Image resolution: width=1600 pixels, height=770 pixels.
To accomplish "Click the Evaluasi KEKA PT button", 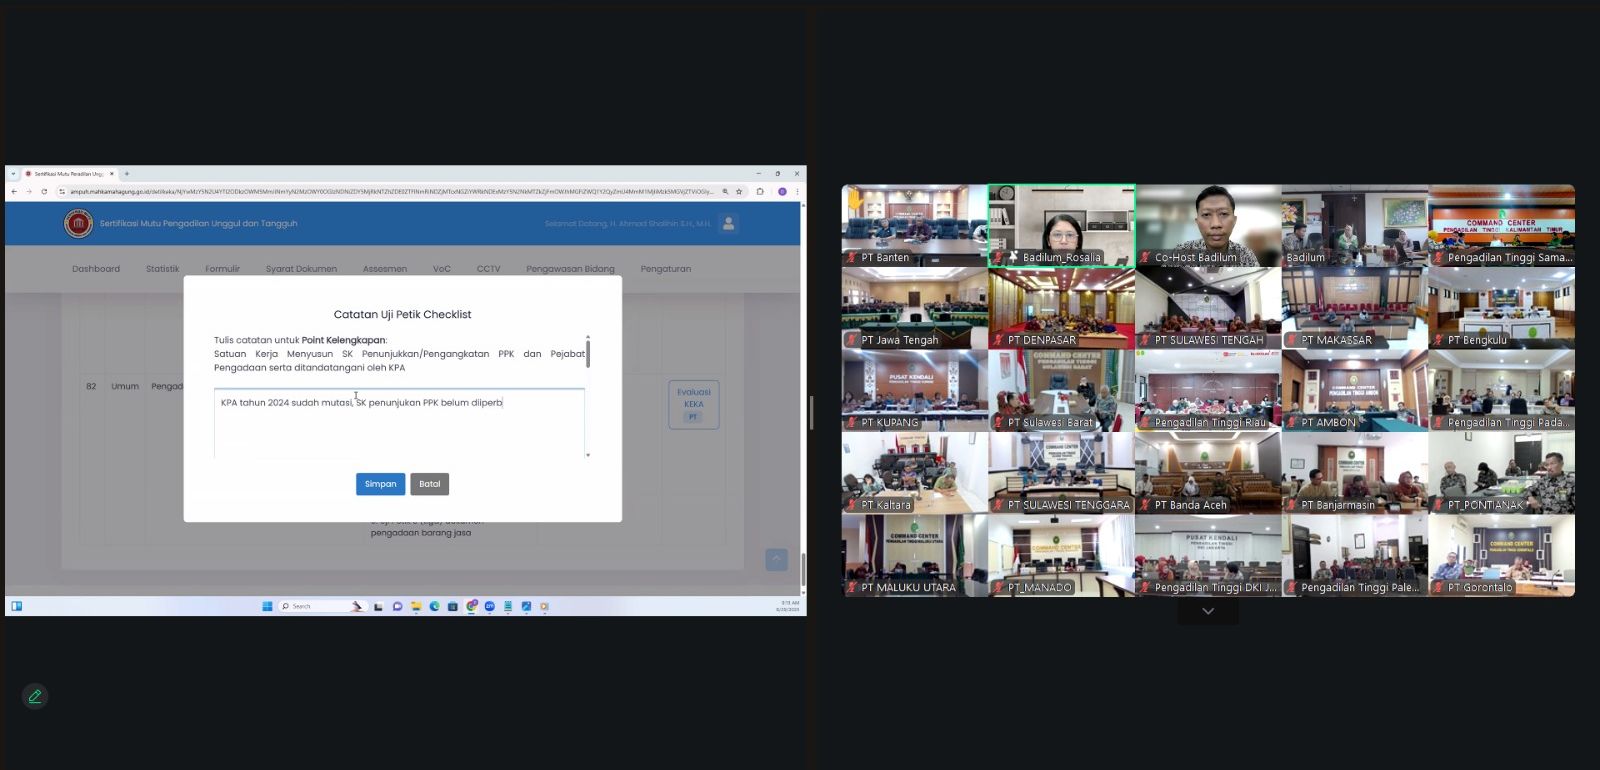I will 694,404.
